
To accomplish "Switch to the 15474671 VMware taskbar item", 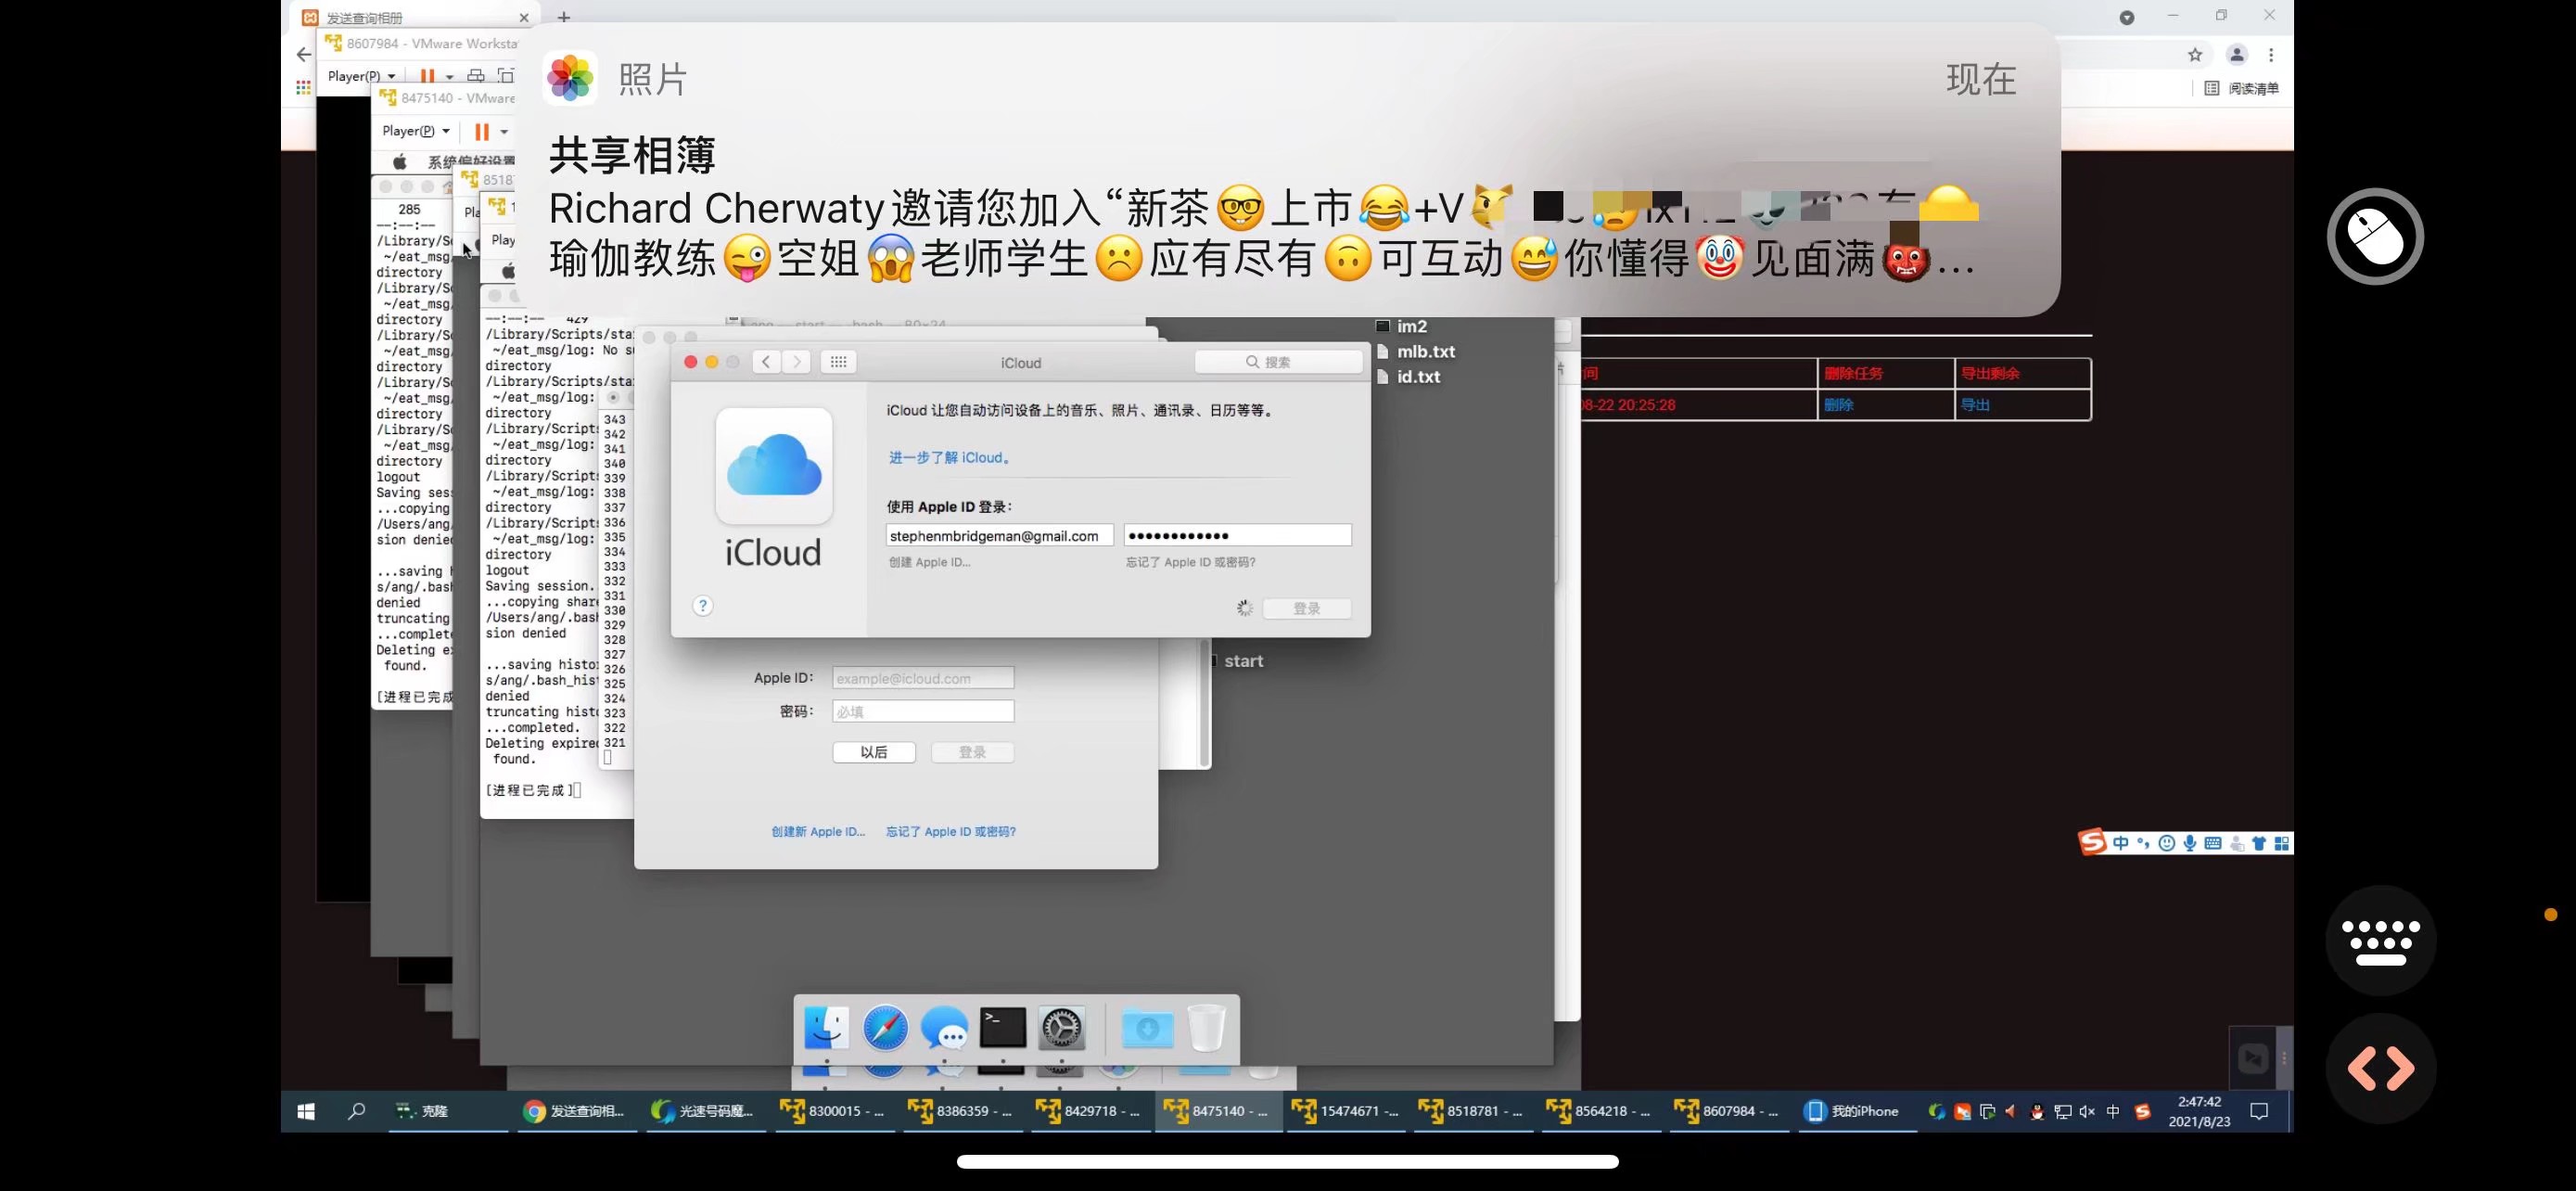I will (1345, 1111).
